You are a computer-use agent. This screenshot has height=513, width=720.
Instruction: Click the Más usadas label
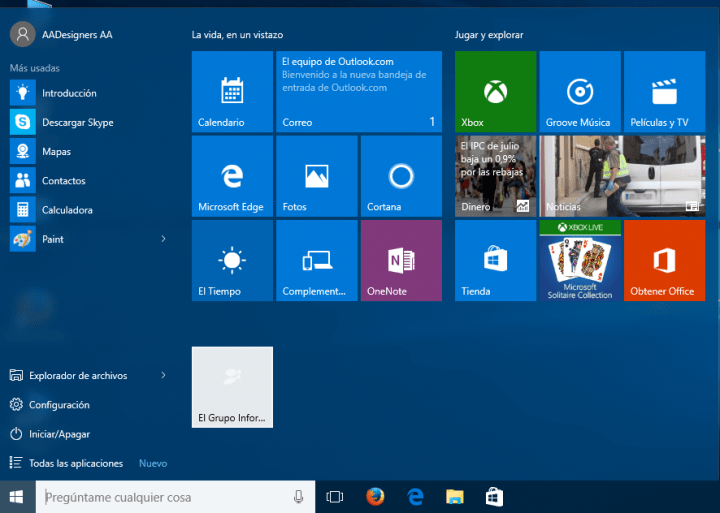[x=35, y=68]
